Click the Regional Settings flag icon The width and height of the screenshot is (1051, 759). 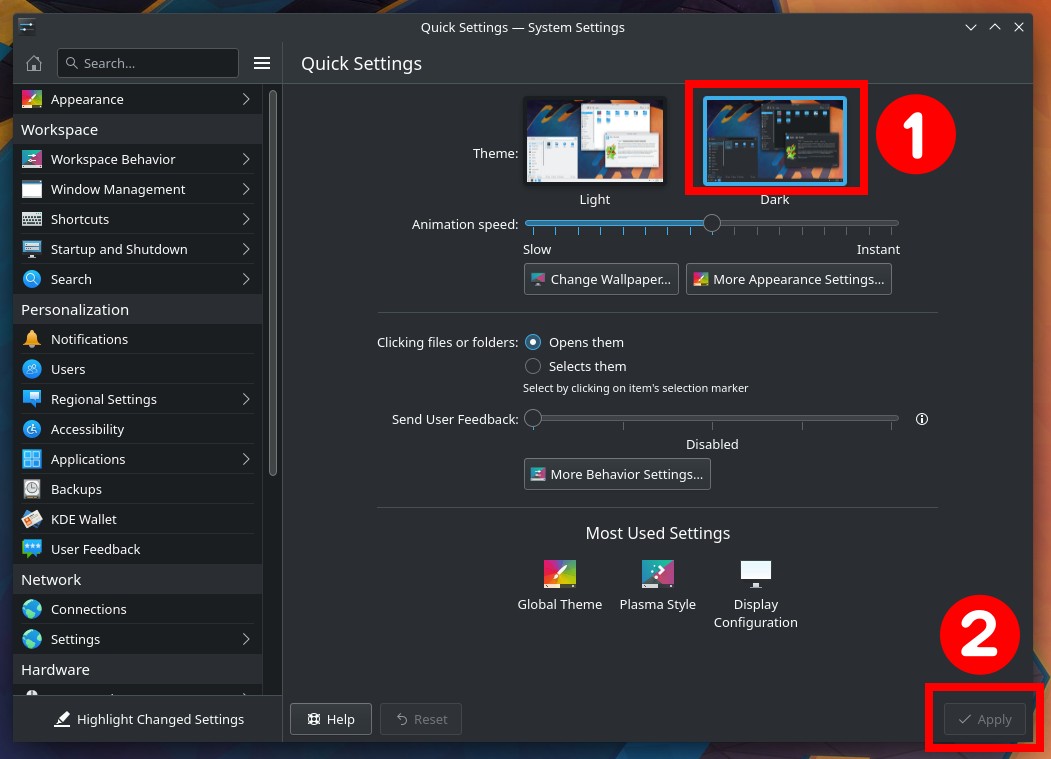tap(32, 399)
